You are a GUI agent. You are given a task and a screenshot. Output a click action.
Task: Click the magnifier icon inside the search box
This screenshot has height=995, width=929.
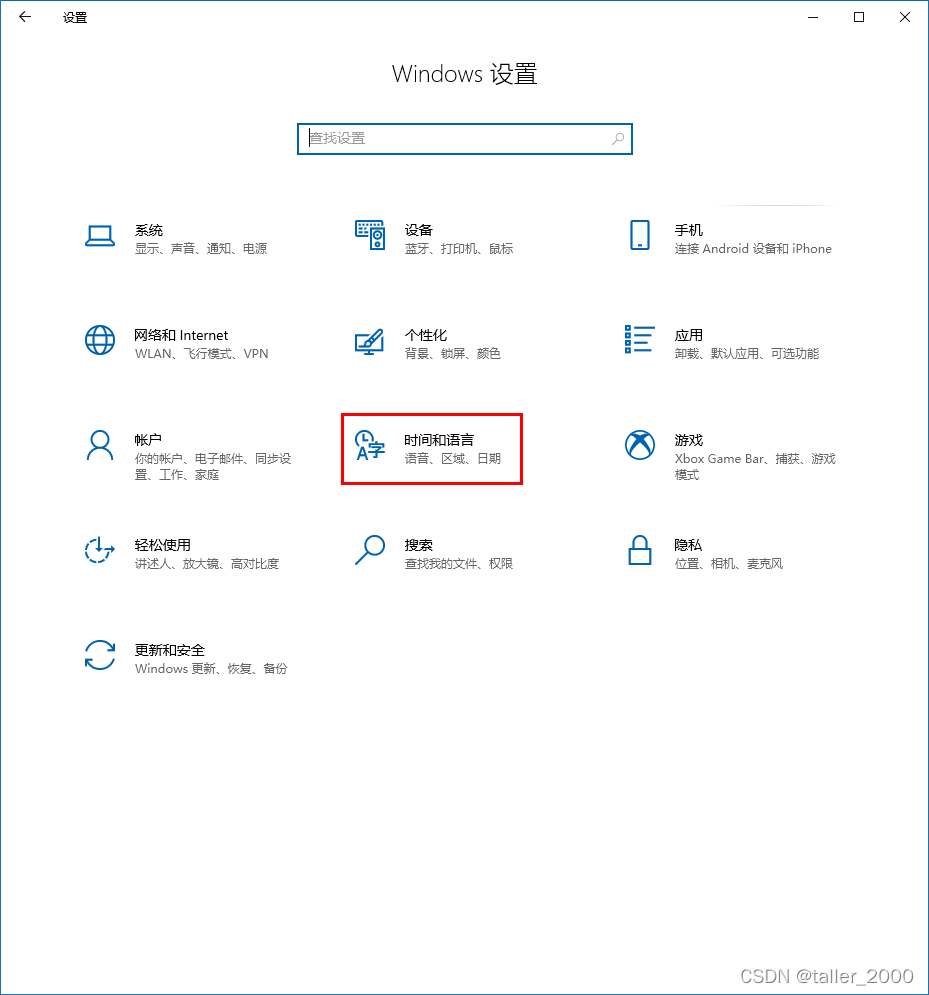pos(618,138)
